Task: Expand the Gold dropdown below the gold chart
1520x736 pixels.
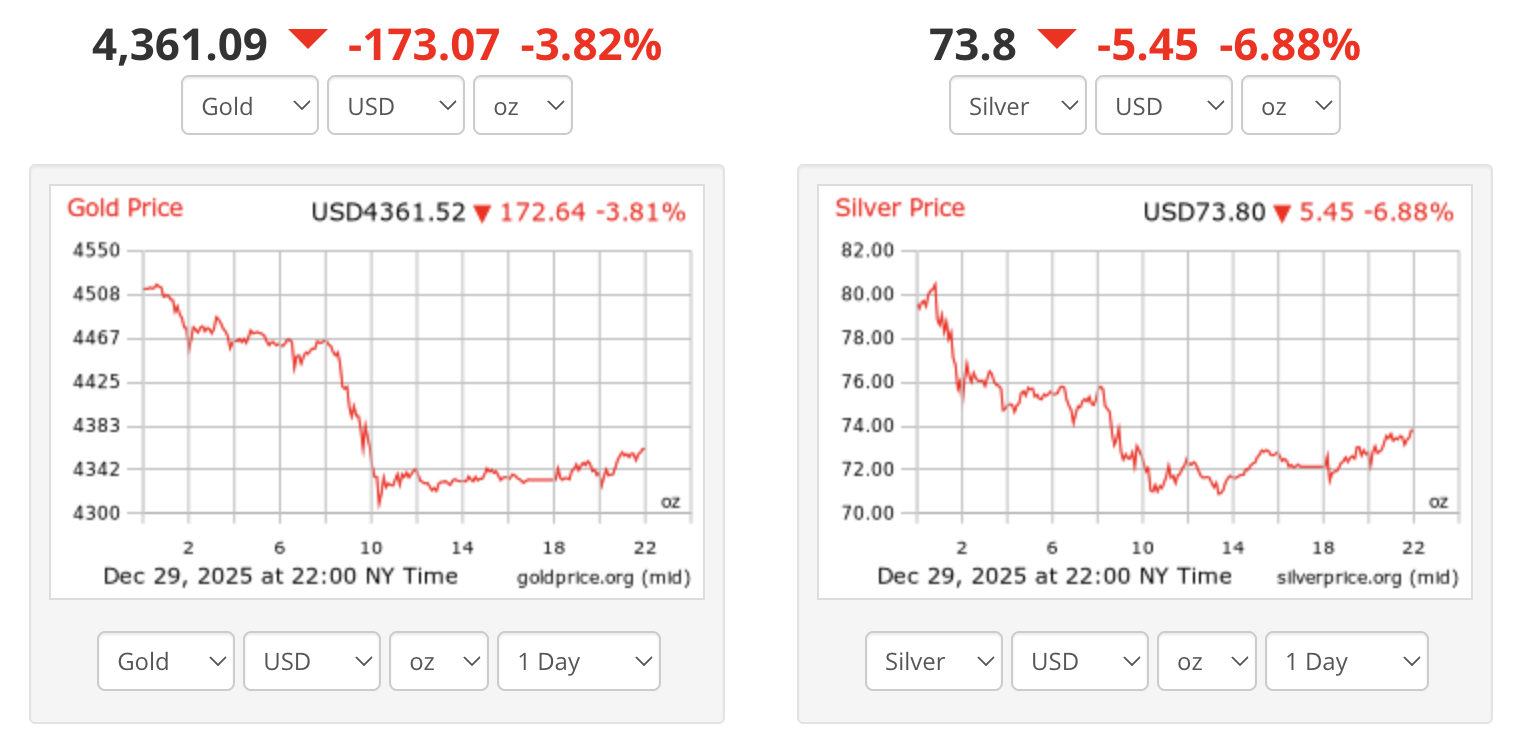Action: tap(165, 661)
